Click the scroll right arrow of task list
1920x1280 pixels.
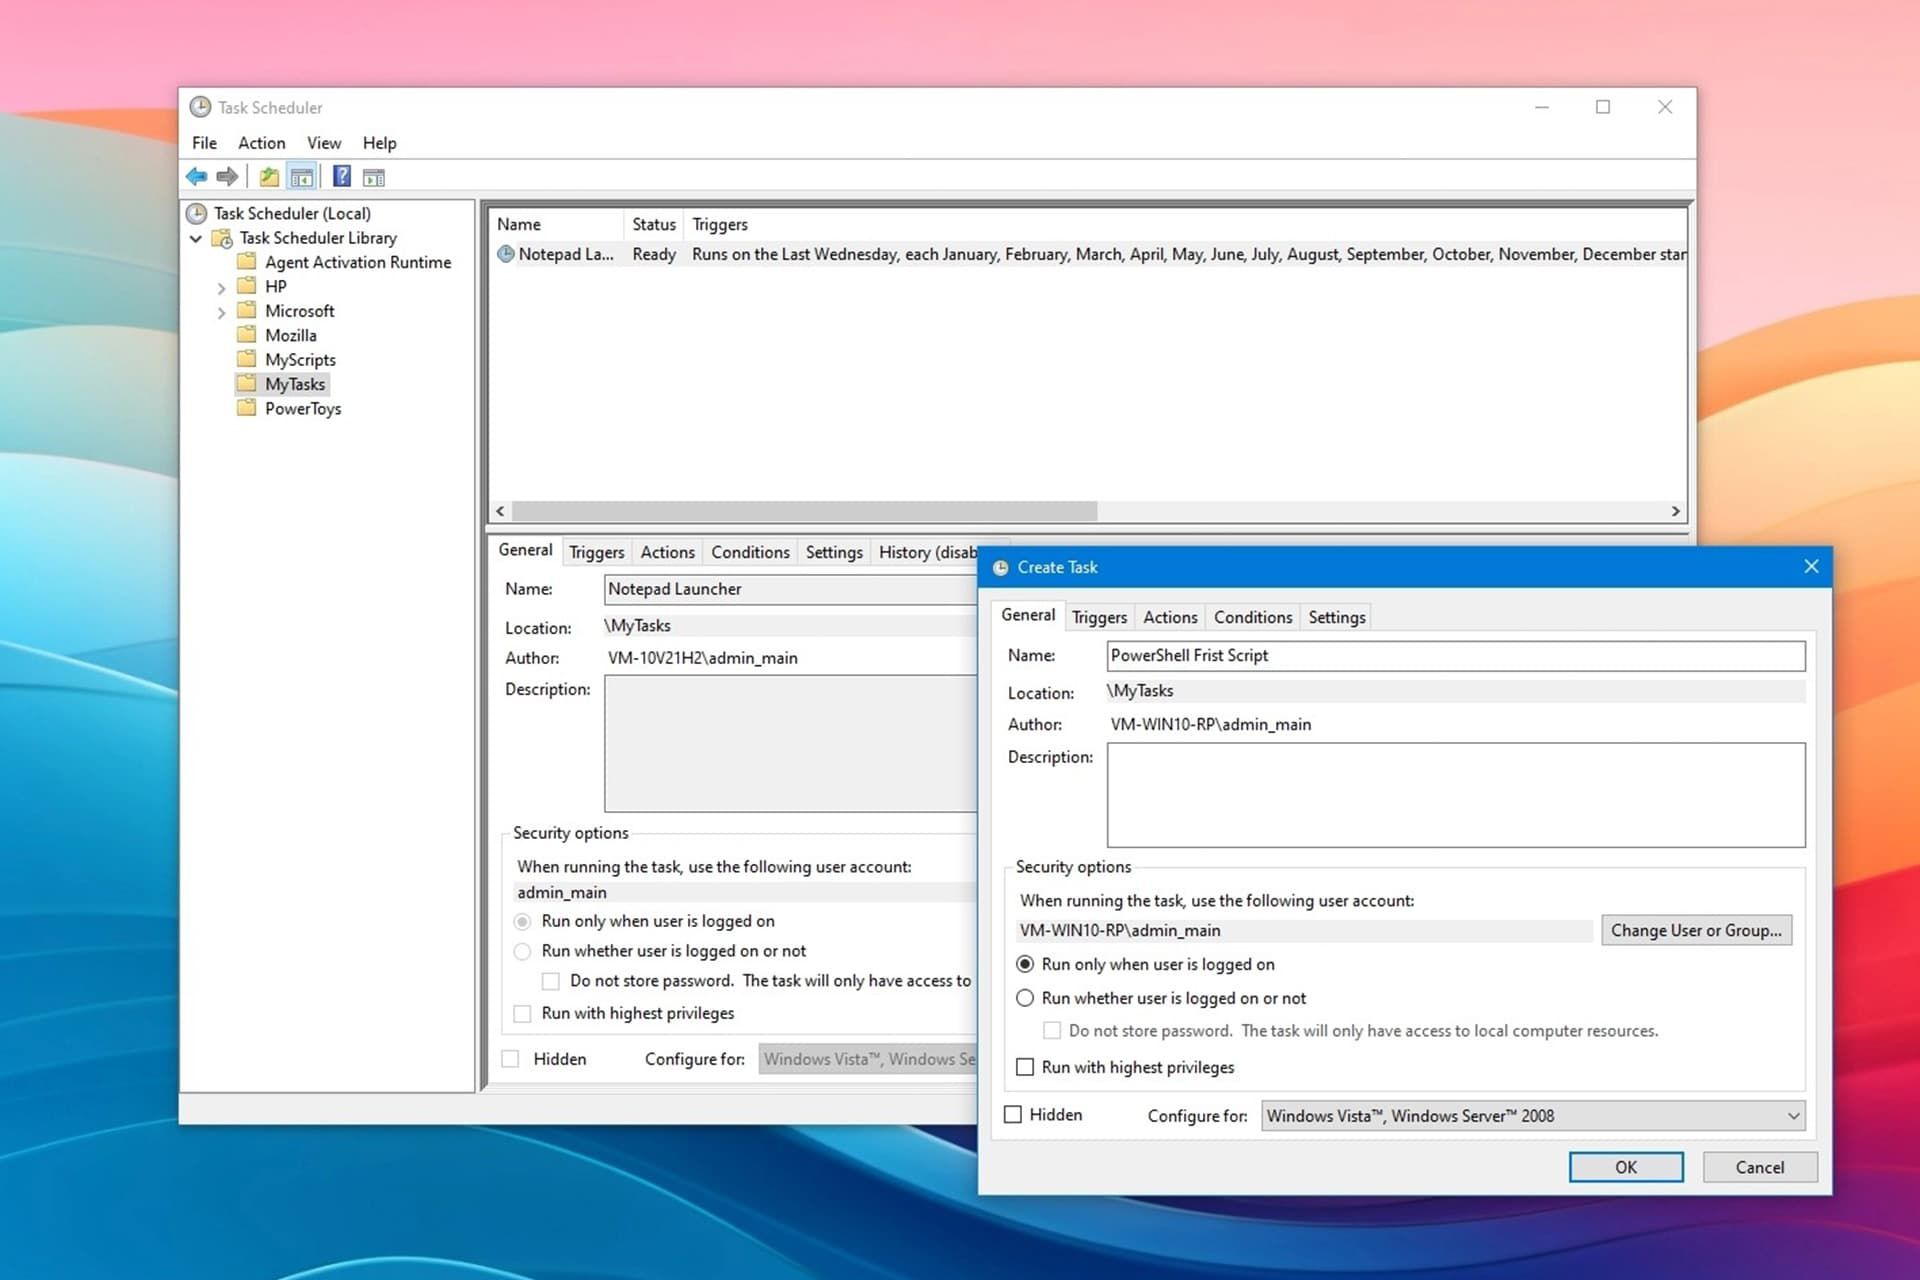(1676, 511)
